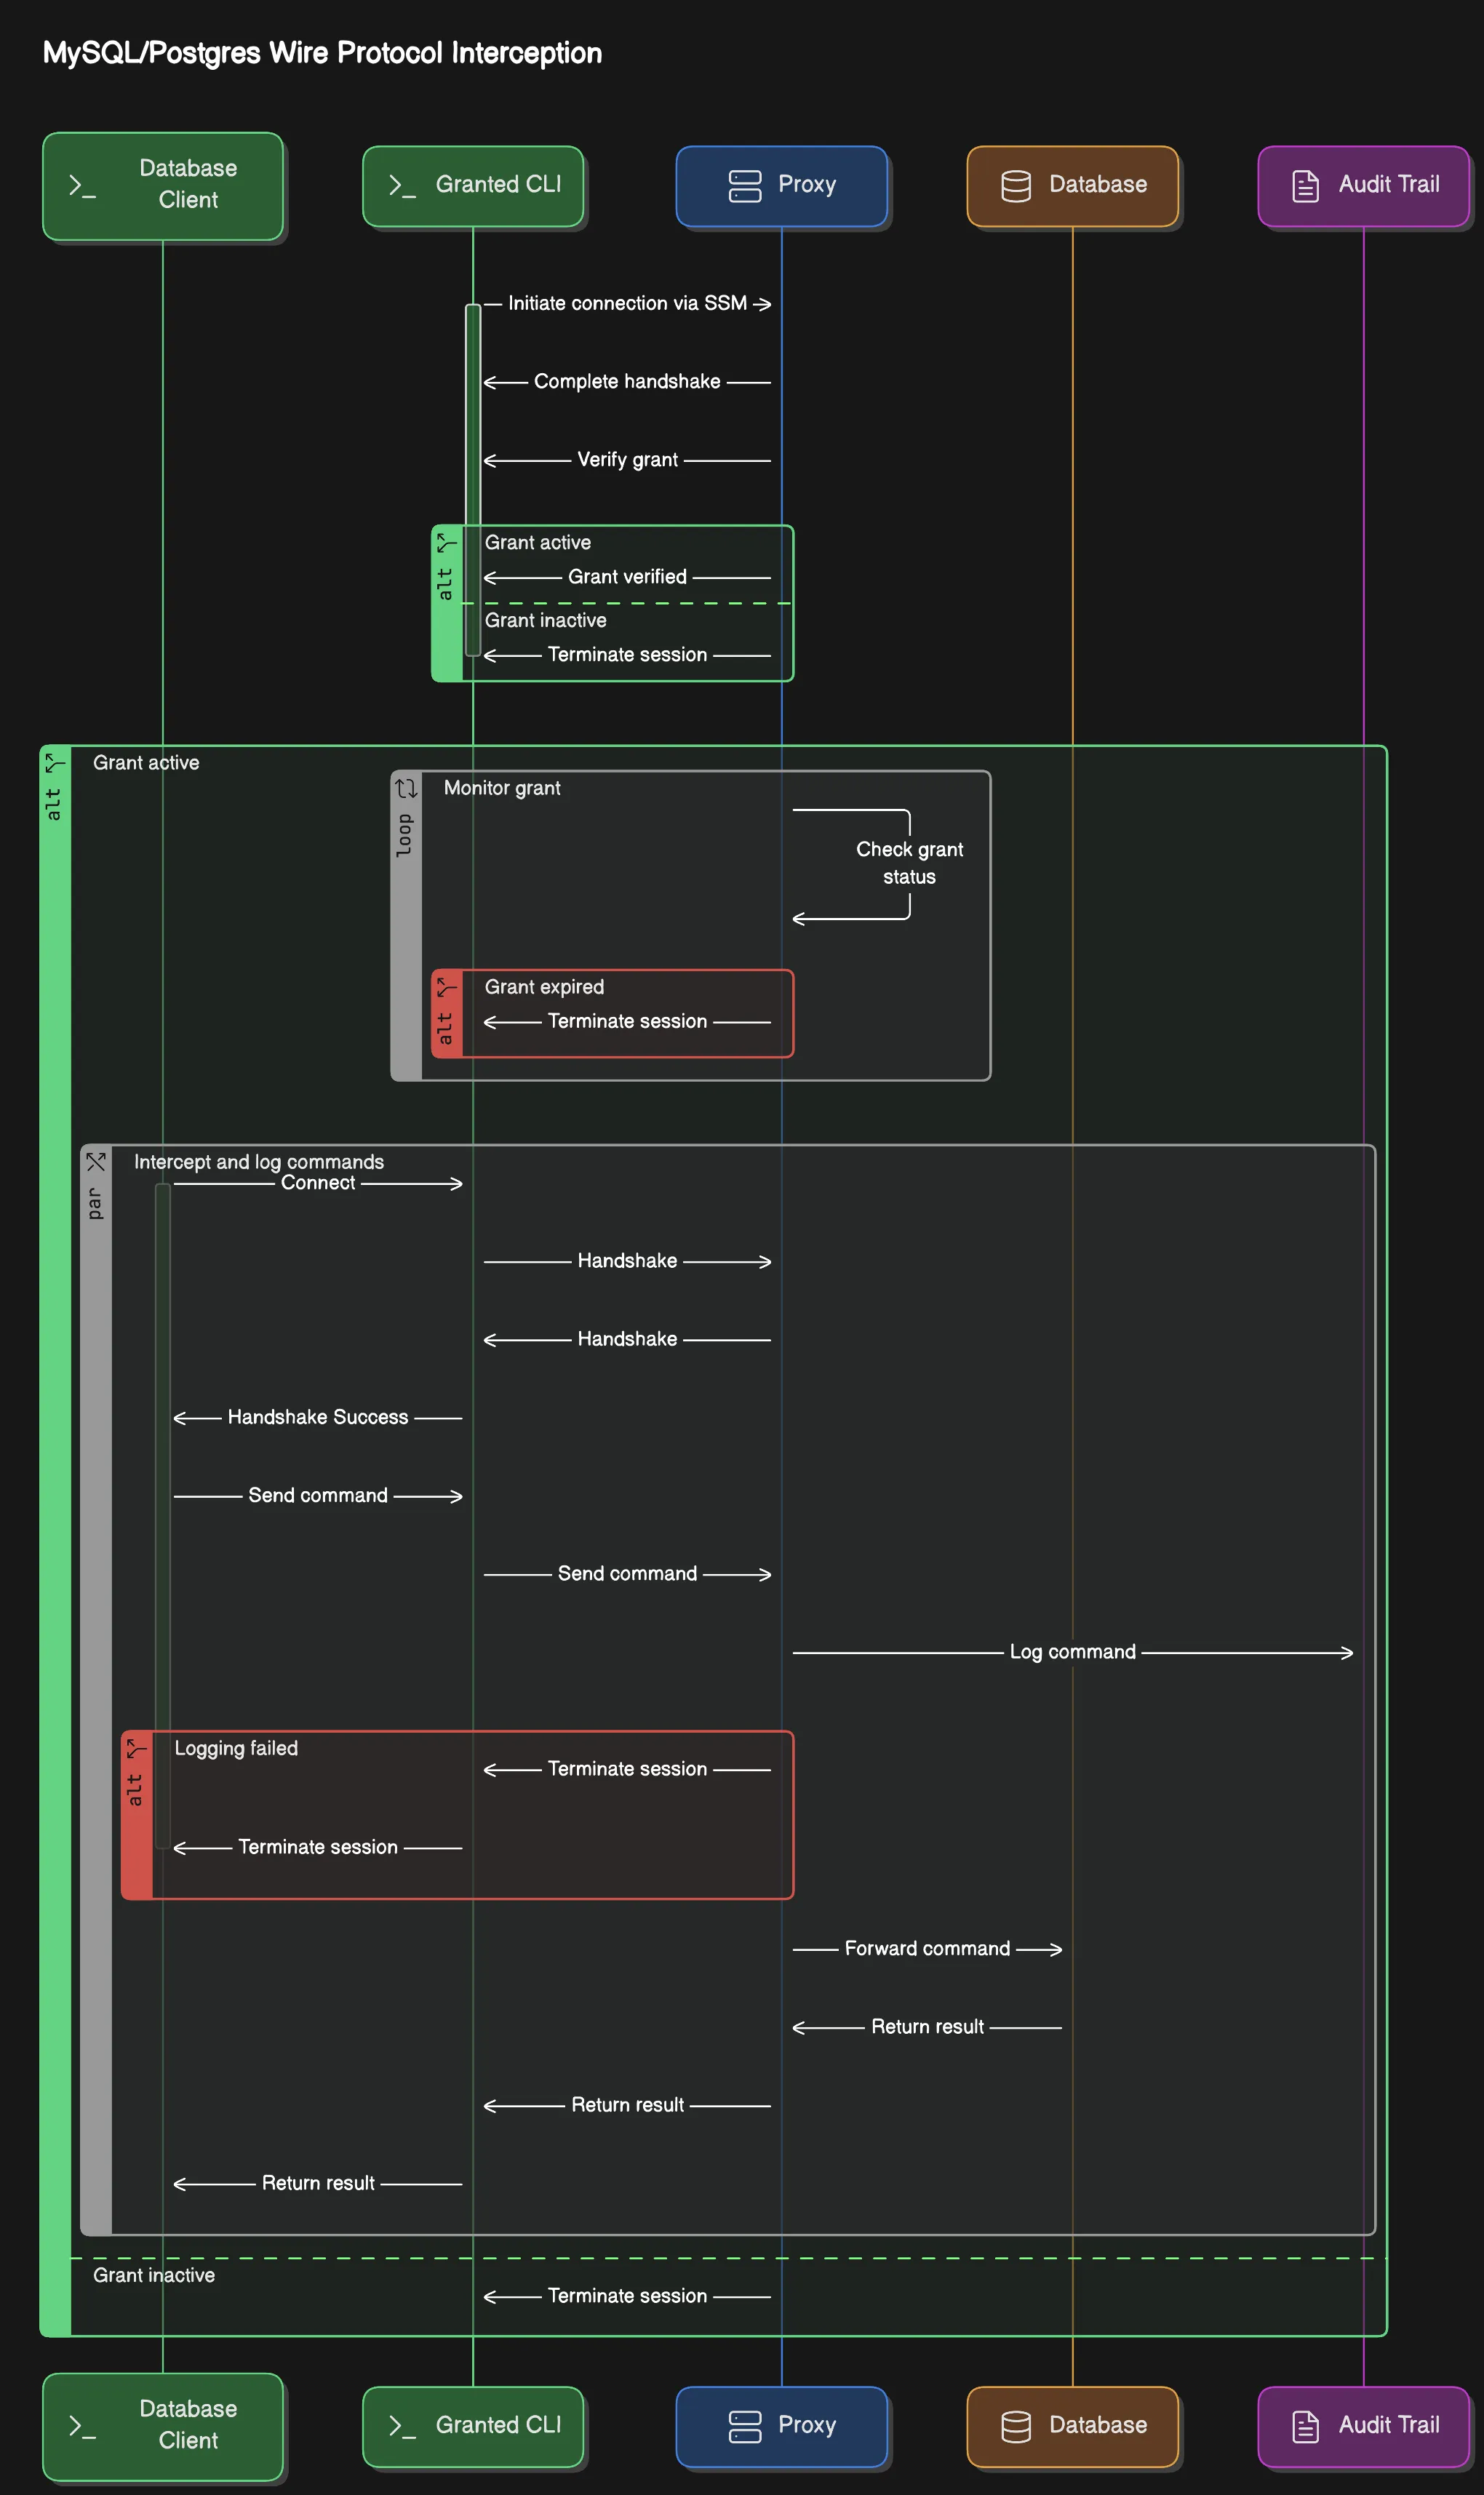Click the 'Check grant status' self-message label

[x=909, y=863]
